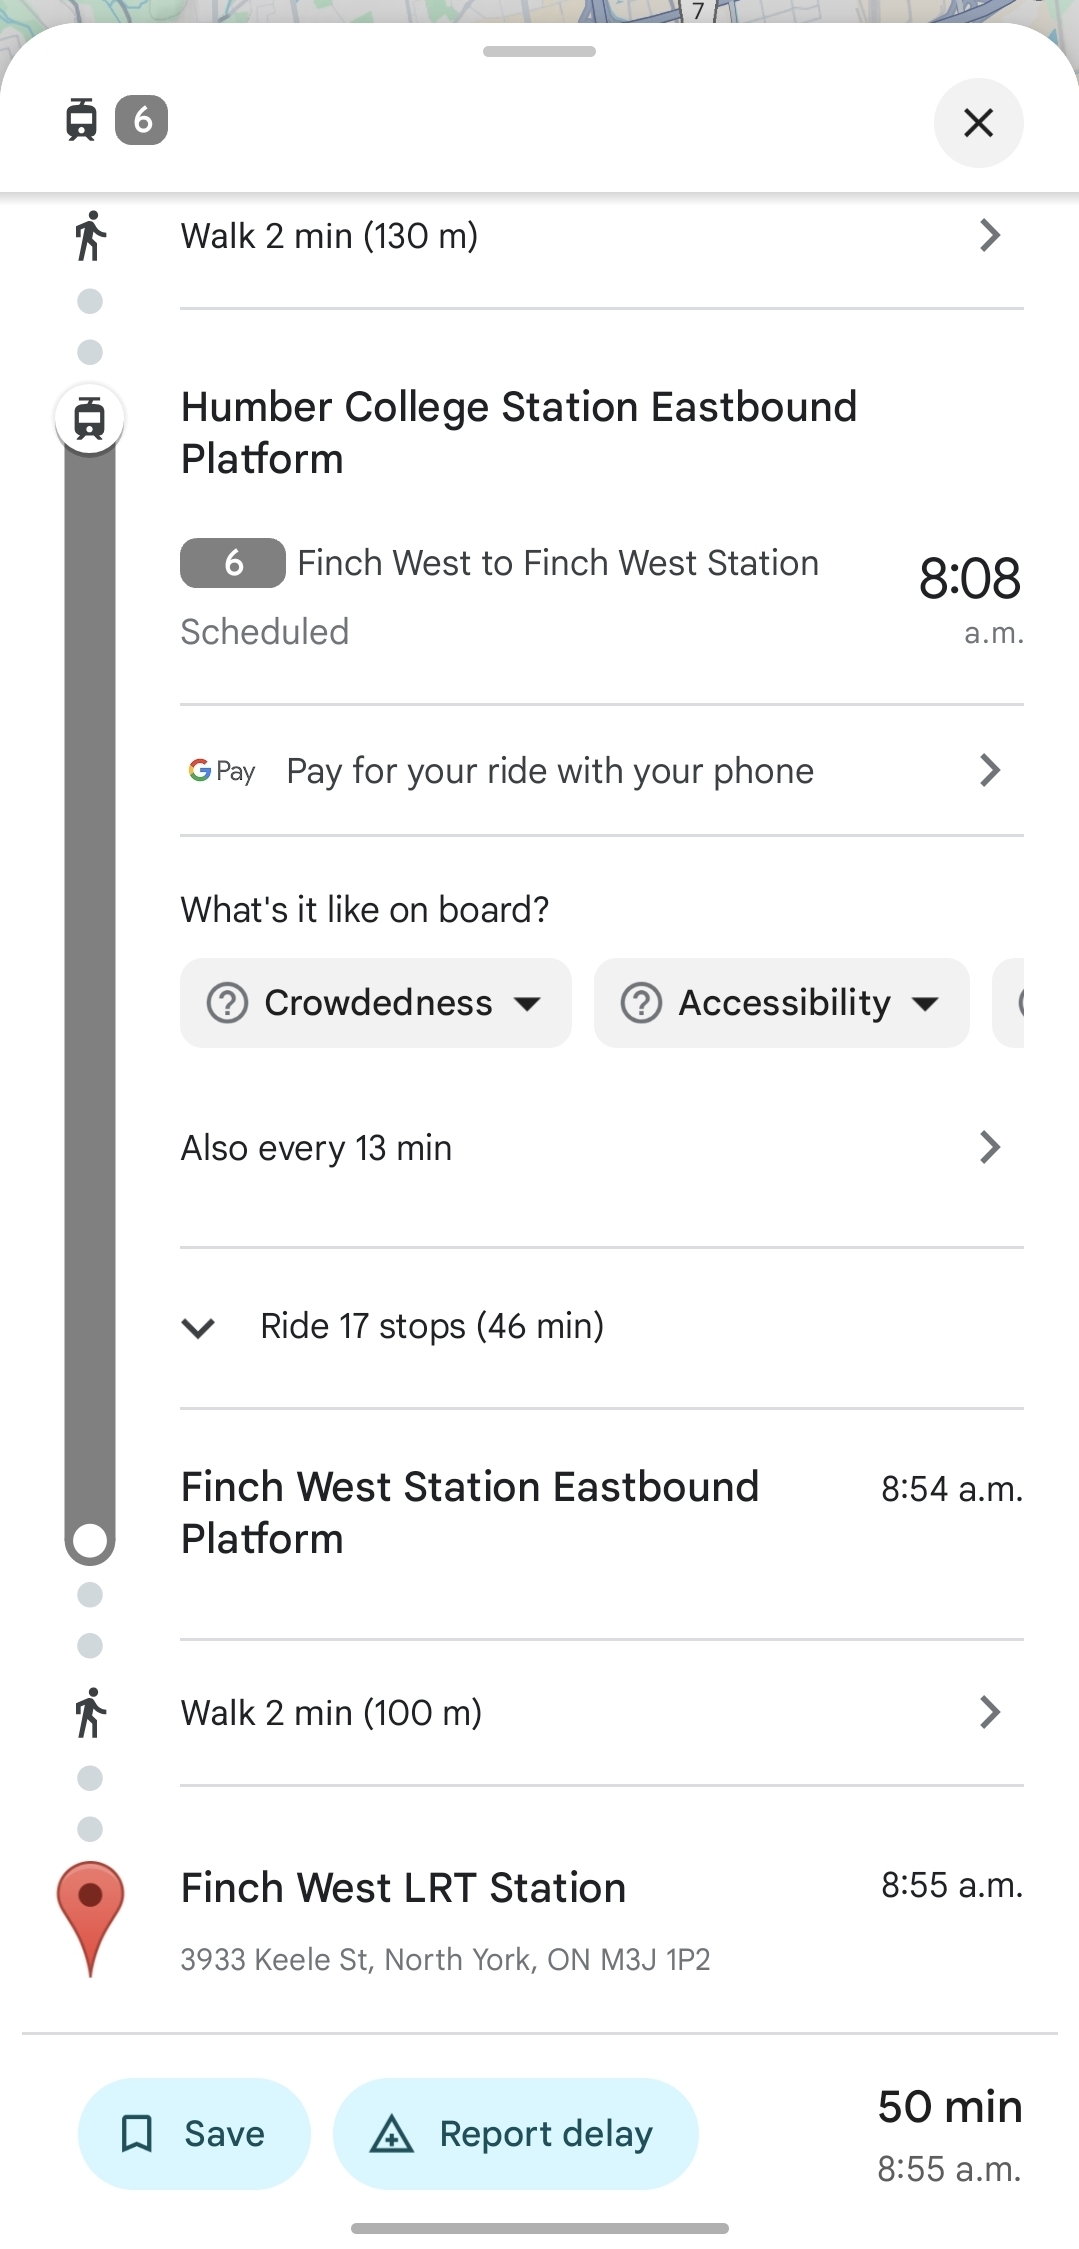Open the Crowdedness dropdown

click(x=375, y=1003)
